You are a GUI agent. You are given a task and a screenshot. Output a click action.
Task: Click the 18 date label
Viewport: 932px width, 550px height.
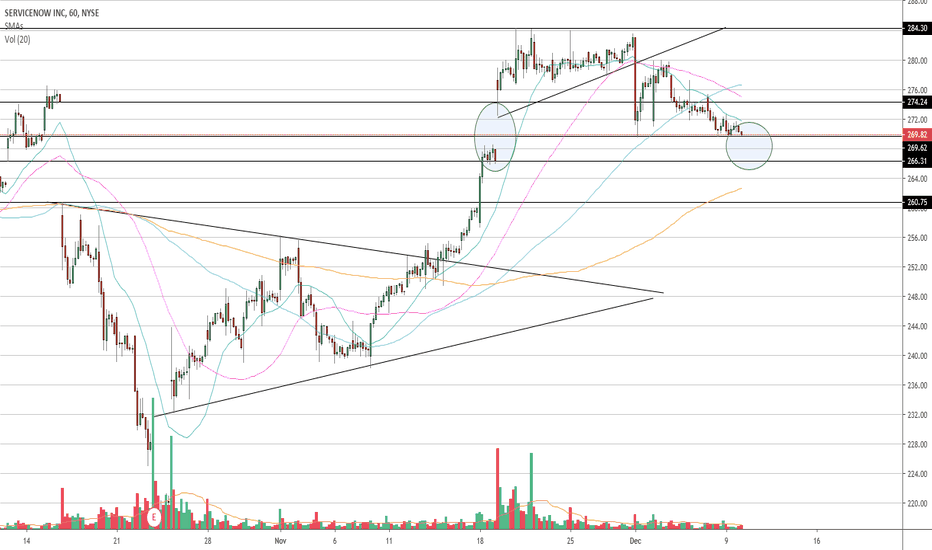click(x=480, y=541)
